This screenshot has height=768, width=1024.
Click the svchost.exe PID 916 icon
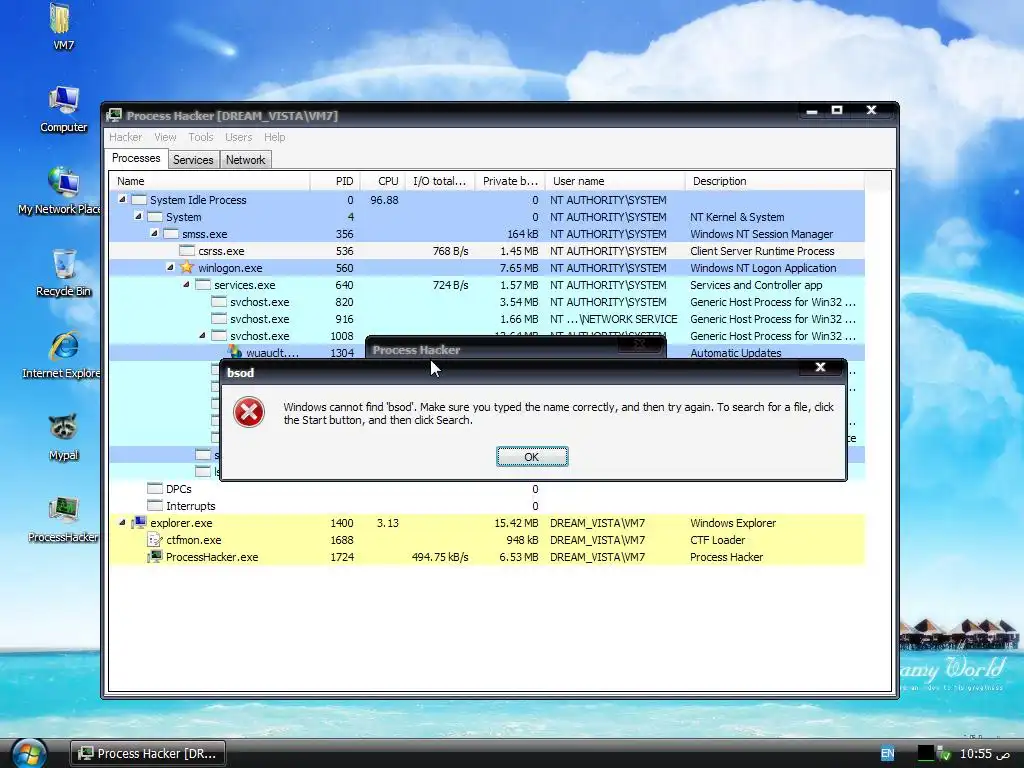point(219,318)
